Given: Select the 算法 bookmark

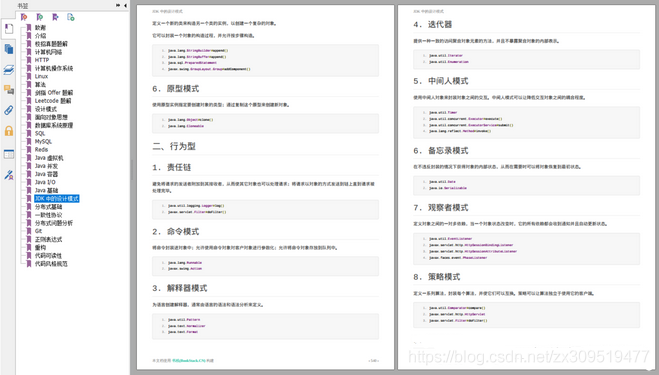Looking at the screenshot, I should pyautogui.click(x=40, y=85).
